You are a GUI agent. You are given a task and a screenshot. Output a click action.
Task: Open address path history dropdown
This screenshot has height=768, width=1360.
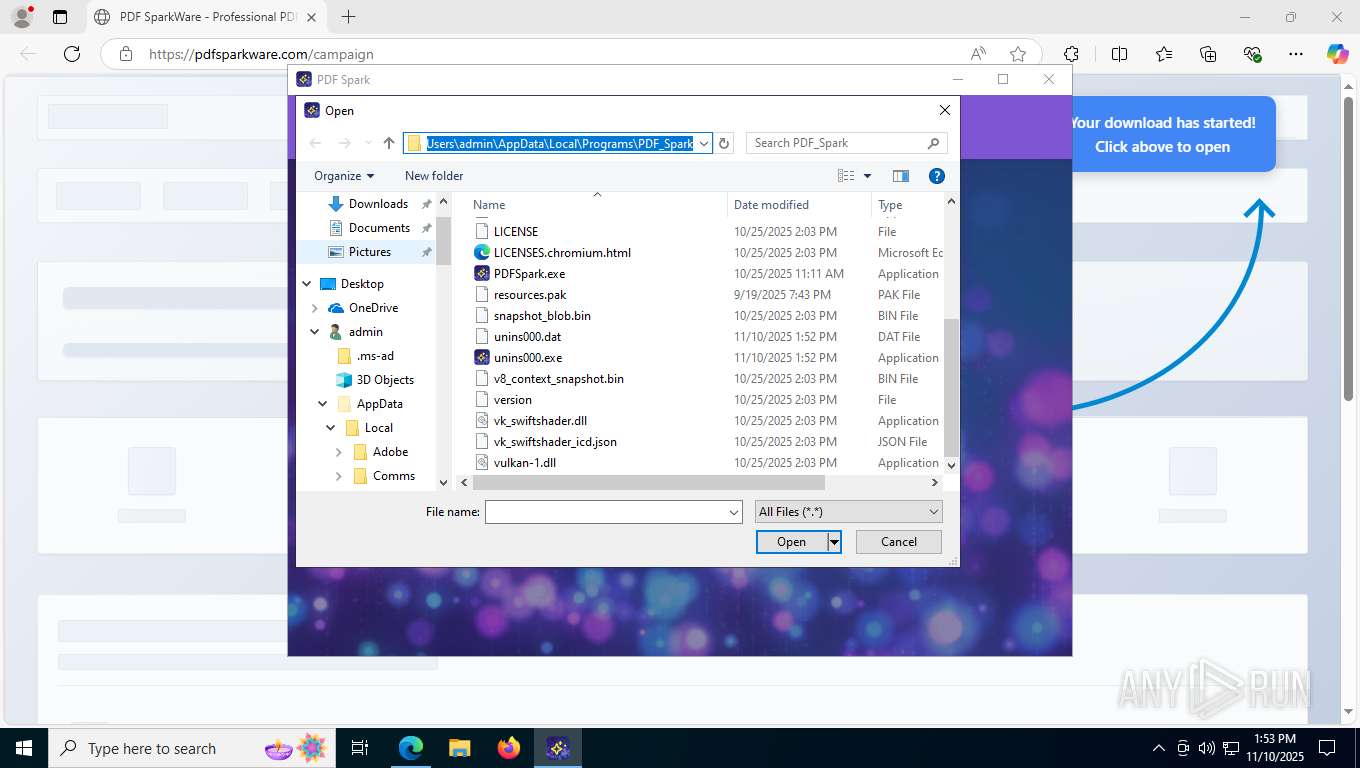[x=704, y=143]
